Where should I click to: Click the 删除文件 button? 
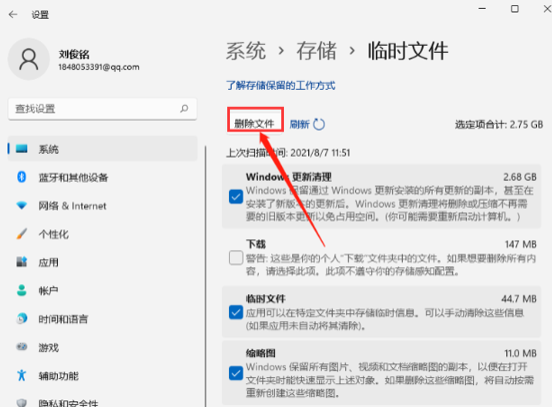coord(255,123)
